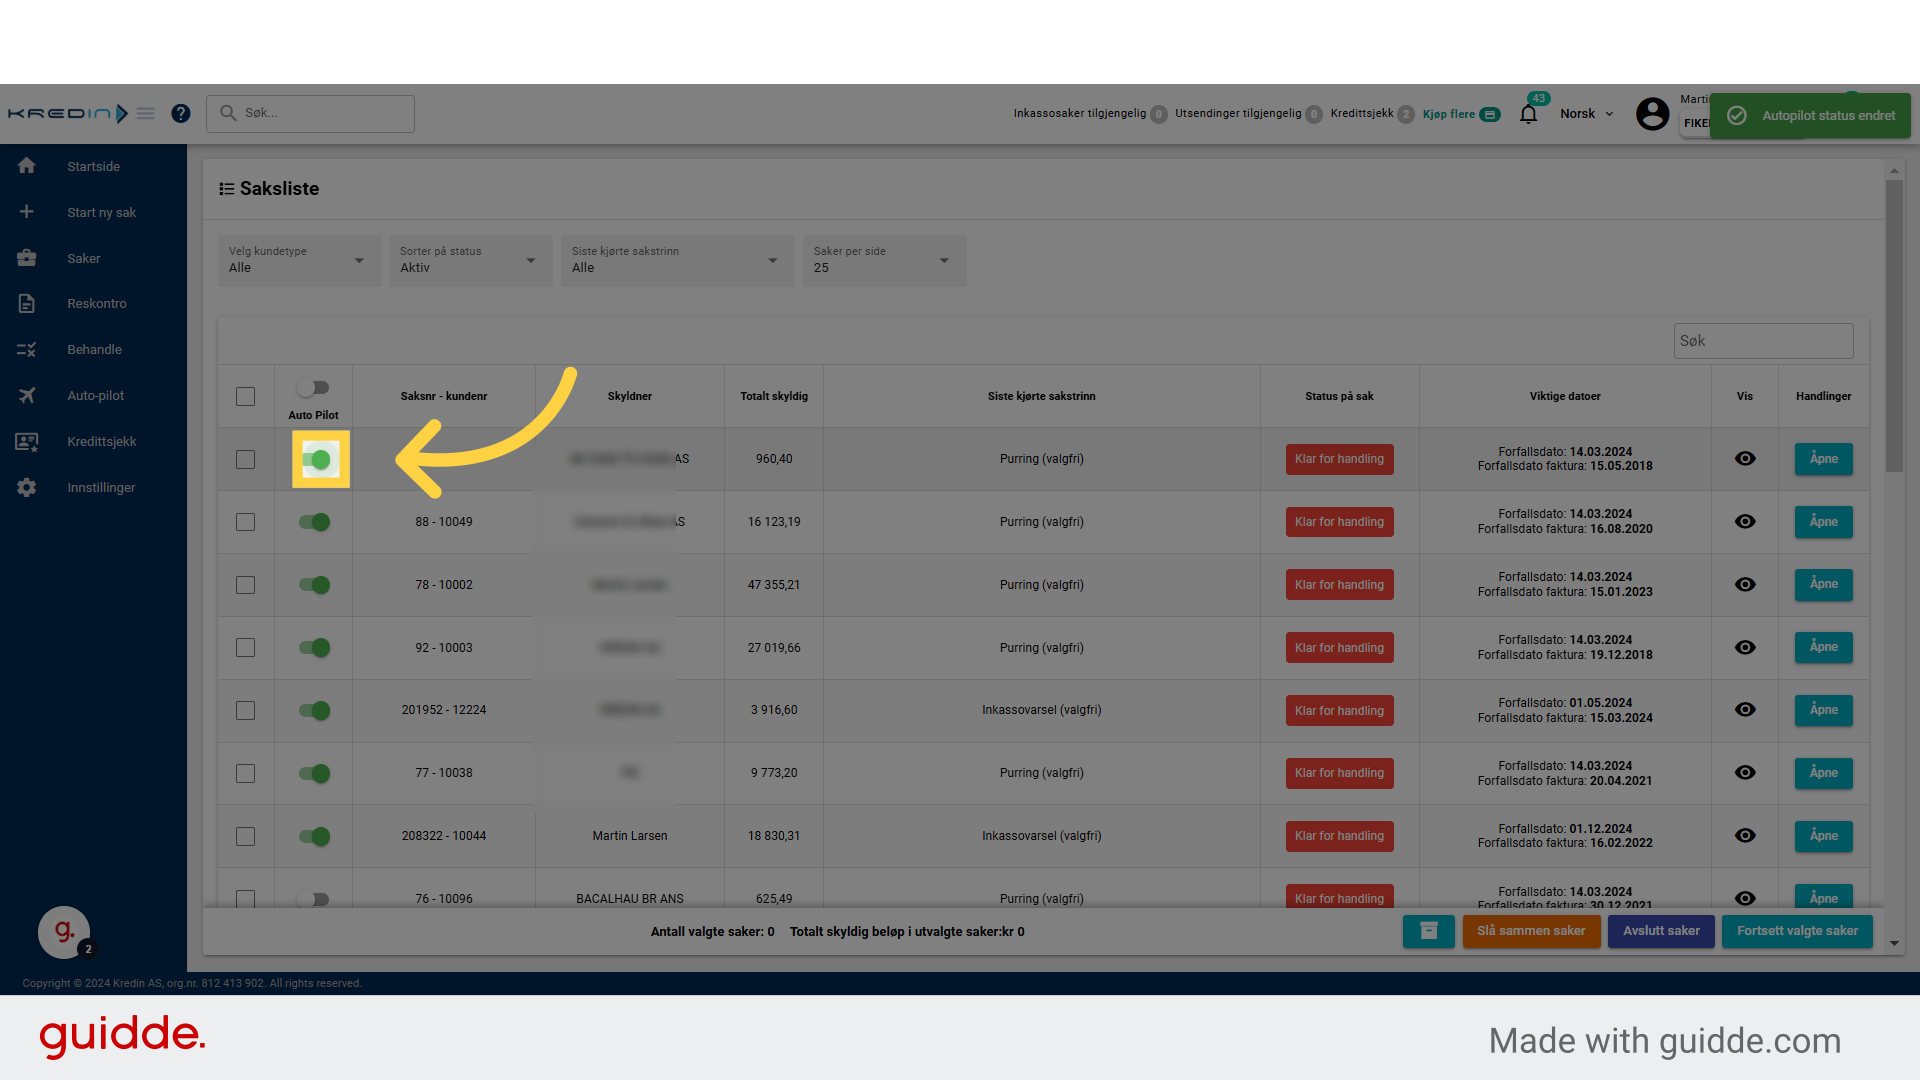Viewport: 1920px width, 1080px height.
Task: Click the user profile avatar icon
Action: [x=1652, y=114]
